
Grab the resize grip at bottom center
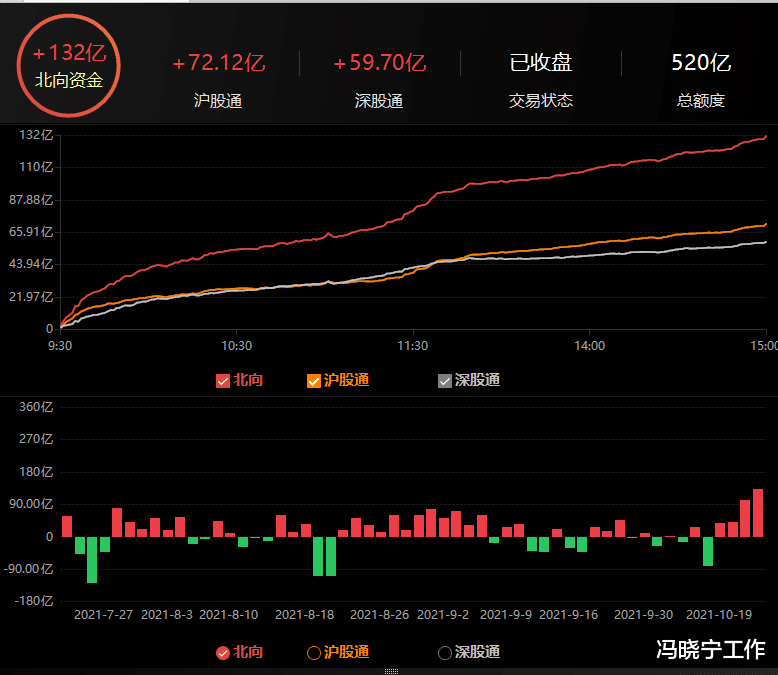tap(391, 672)
